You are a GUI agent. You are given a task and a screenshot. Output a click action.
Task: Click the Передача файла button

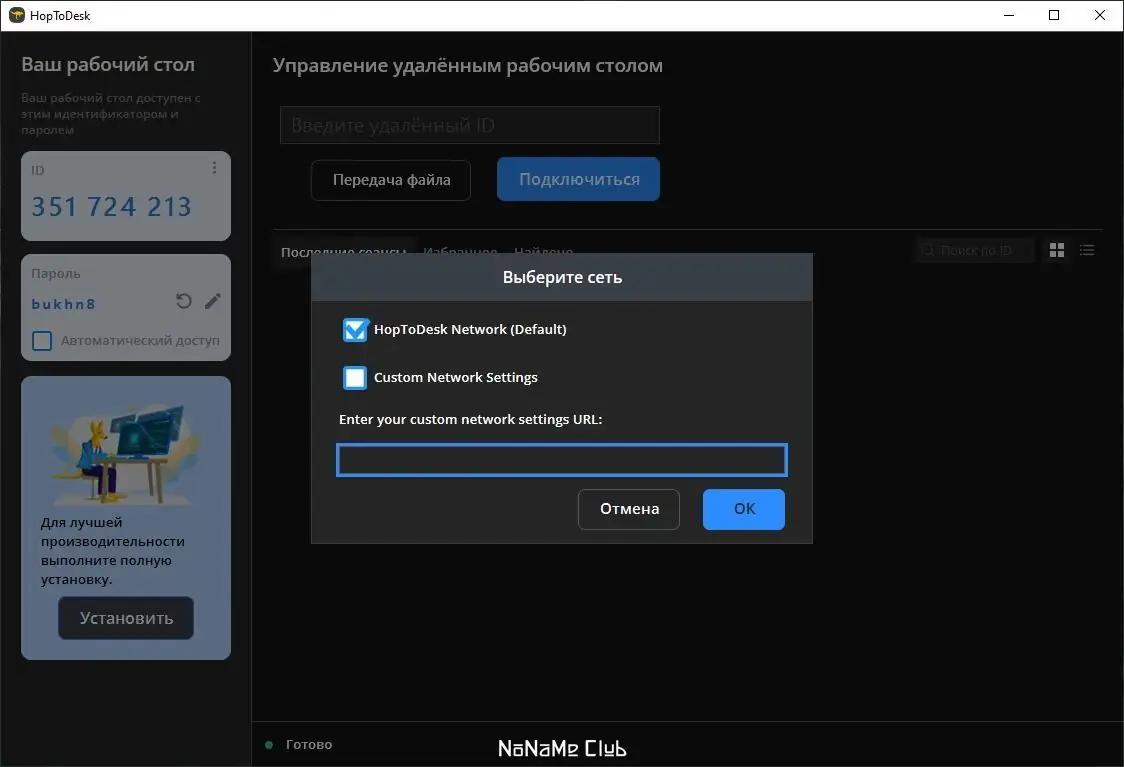point(391,180)
